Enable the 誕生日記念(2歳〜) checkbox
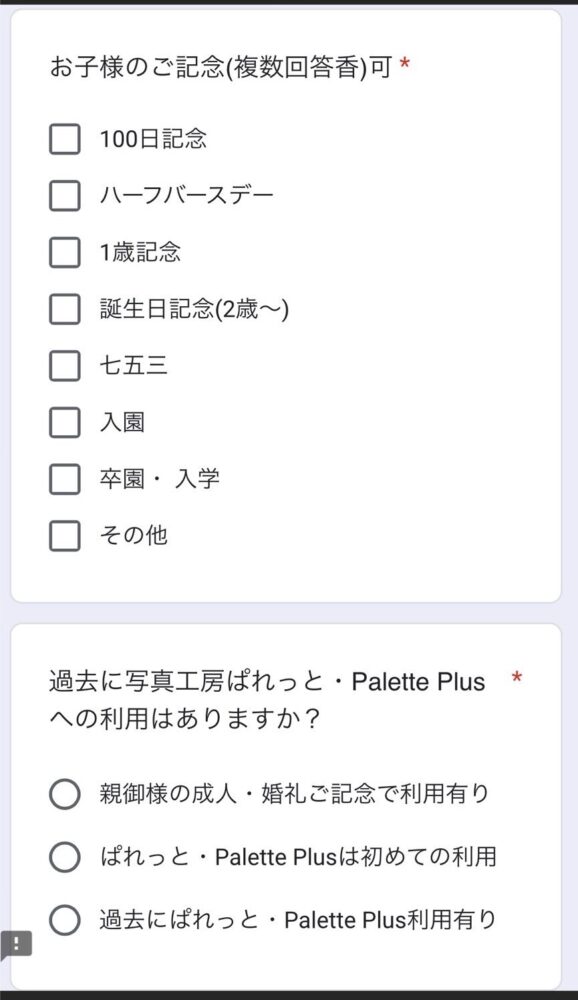The width and height of the screenshot is (578, 1000). click(x=64, y=309)
